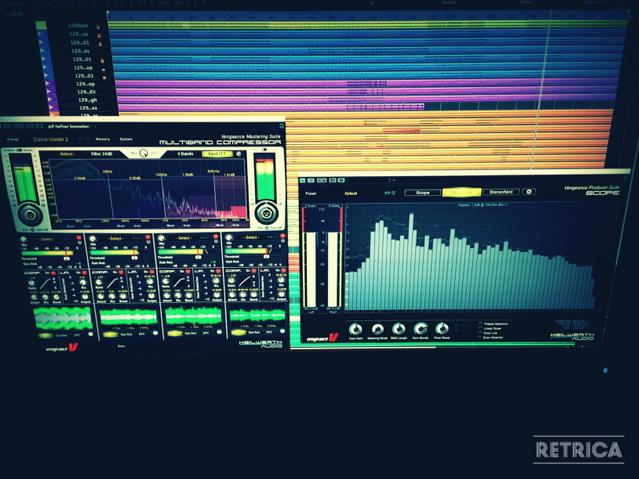Viewport: 639px width, 479px height.
Task: Open the Default preset selector in Scope
Action: pos(351,193)
